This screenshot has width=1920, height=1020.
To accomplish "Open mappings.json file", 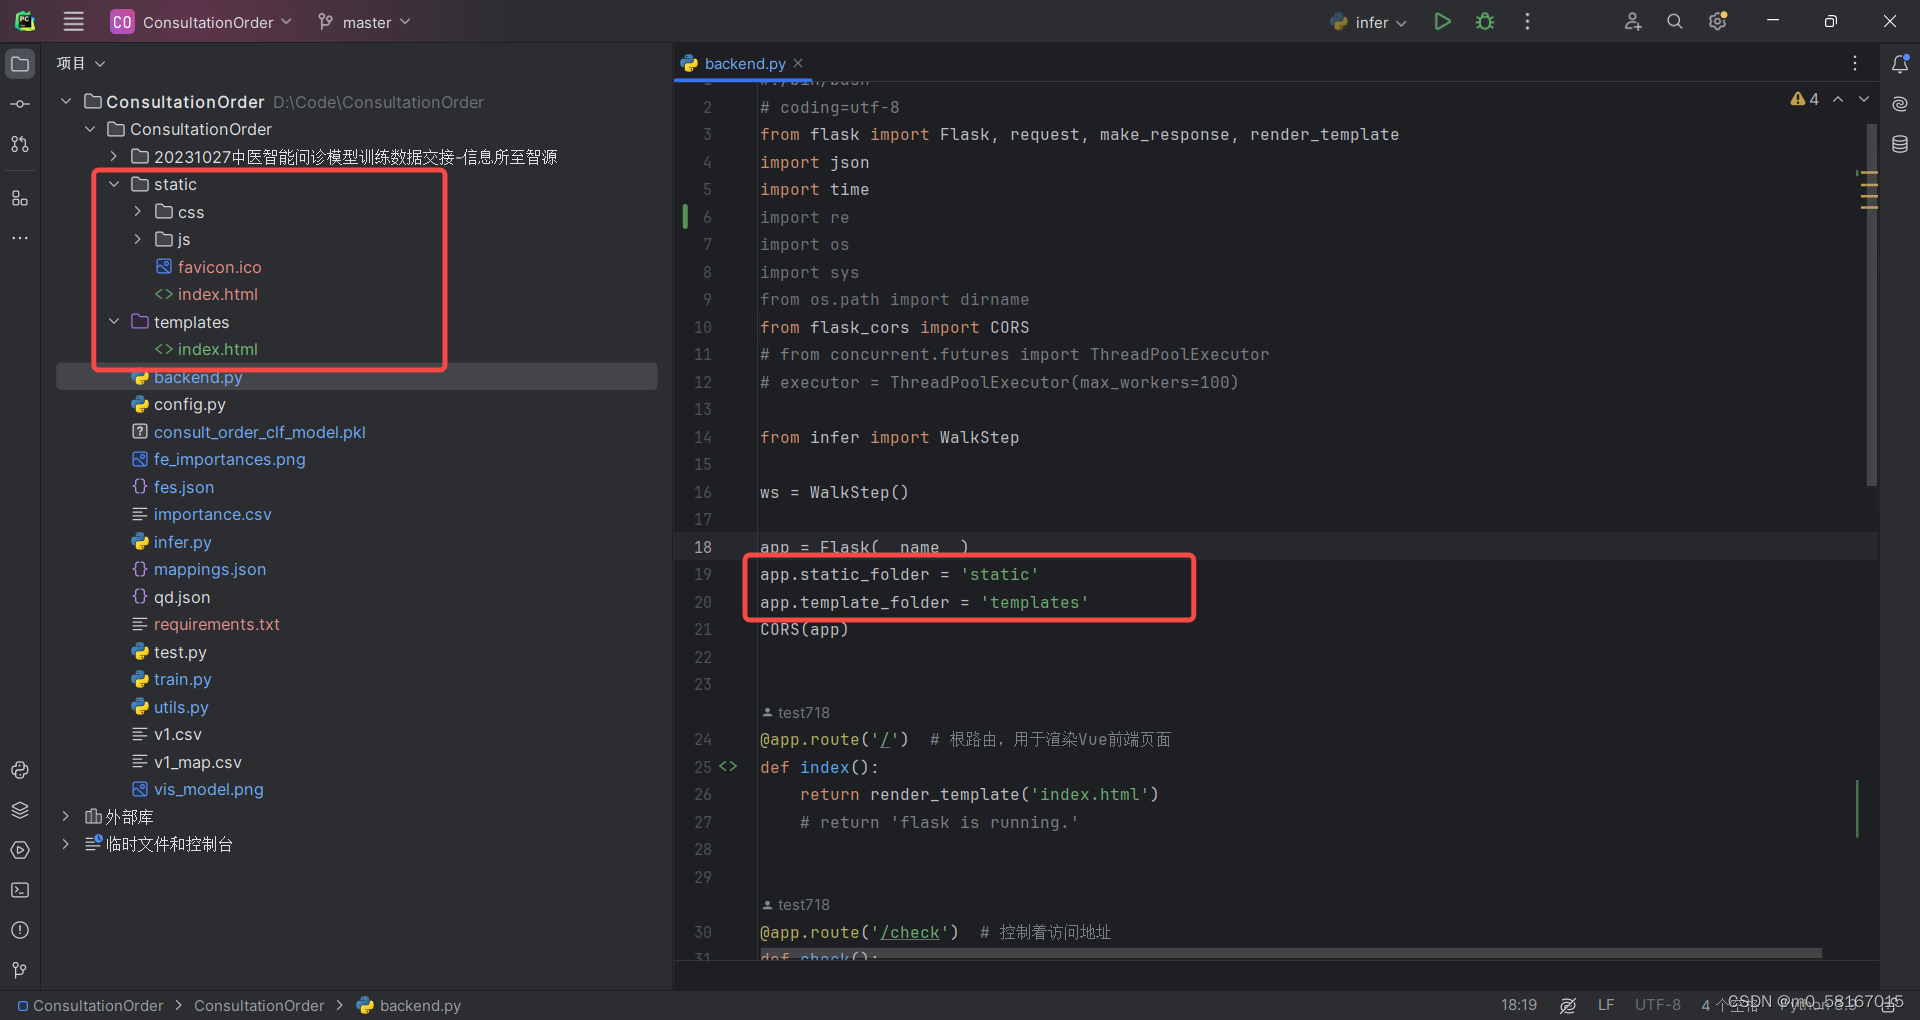I will coord(209,569).
